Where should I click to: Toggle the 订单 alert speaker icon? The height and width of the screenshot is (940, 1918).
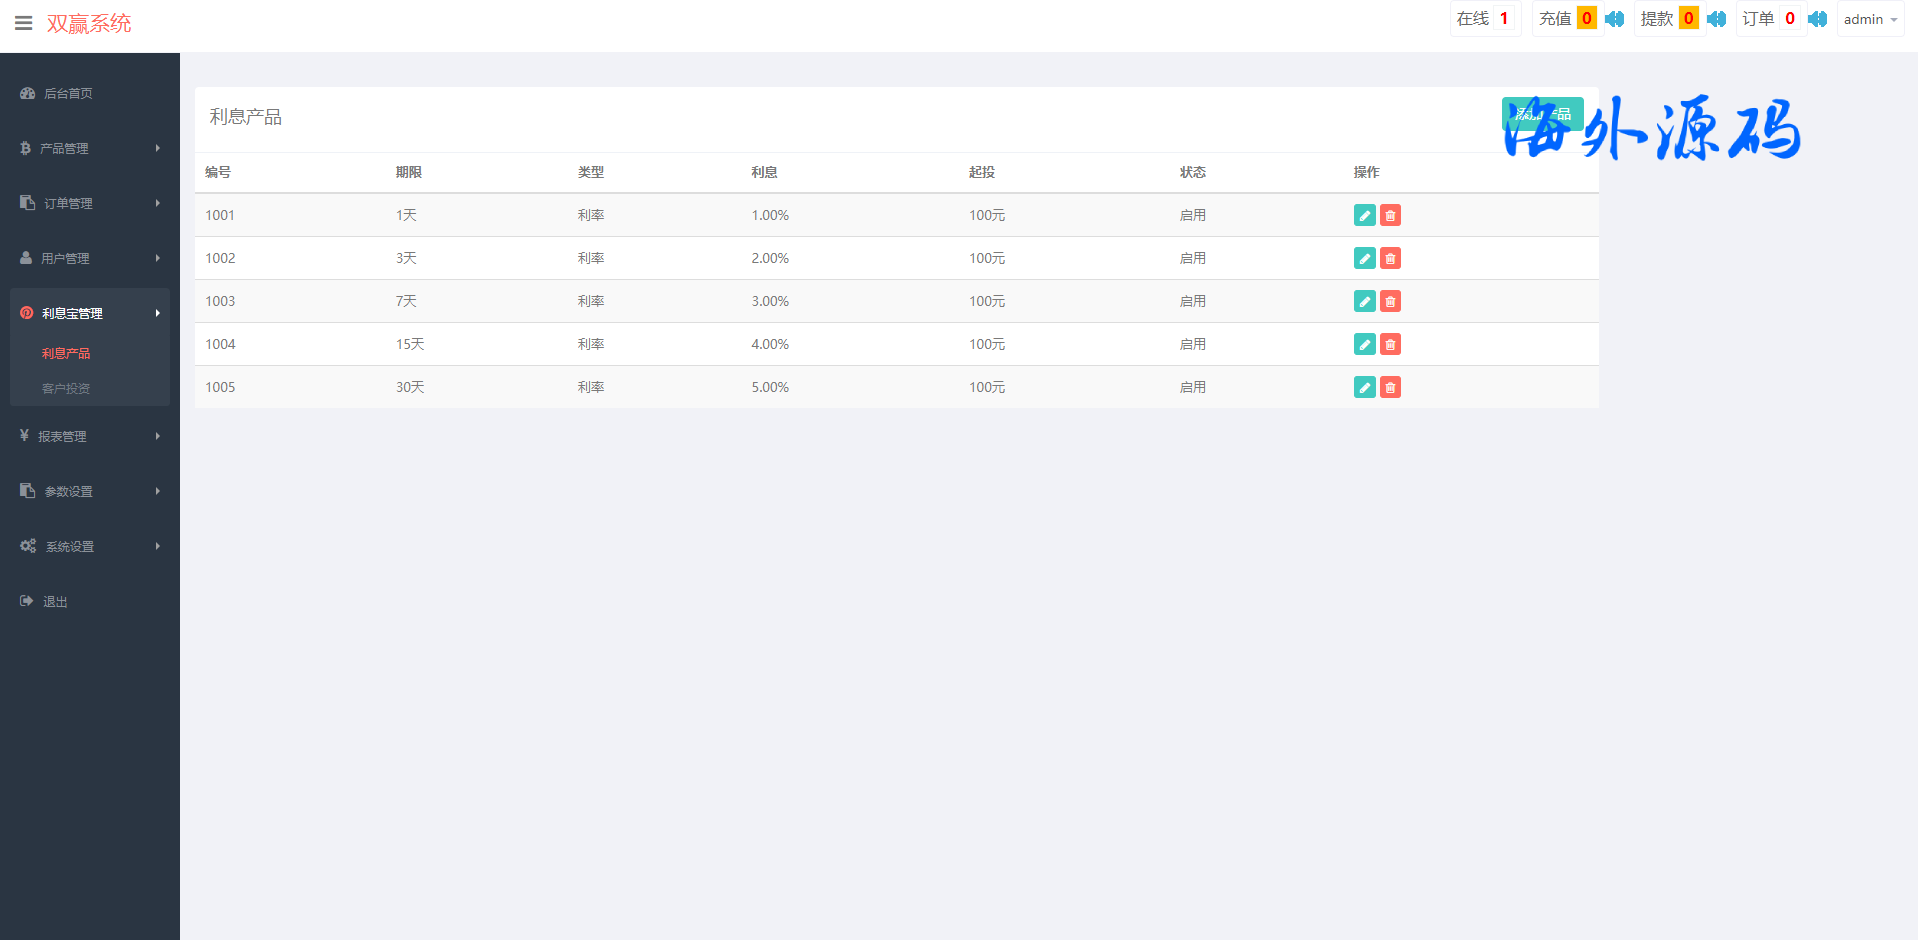pos(1817,19)
